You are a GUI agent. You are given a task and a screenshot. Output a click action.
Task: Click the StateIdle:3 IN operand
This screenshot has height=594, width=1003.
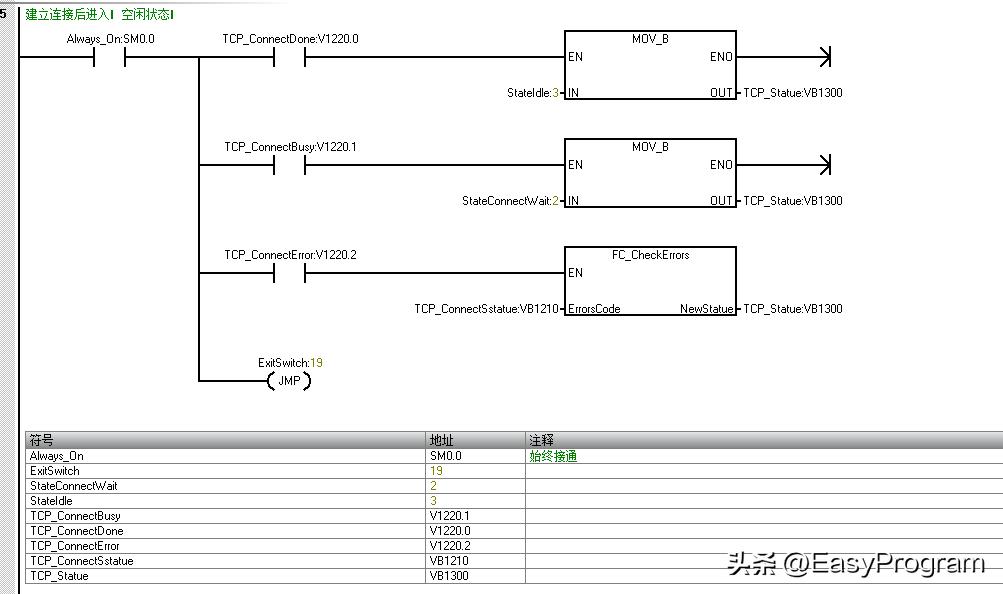coord(532,93)
